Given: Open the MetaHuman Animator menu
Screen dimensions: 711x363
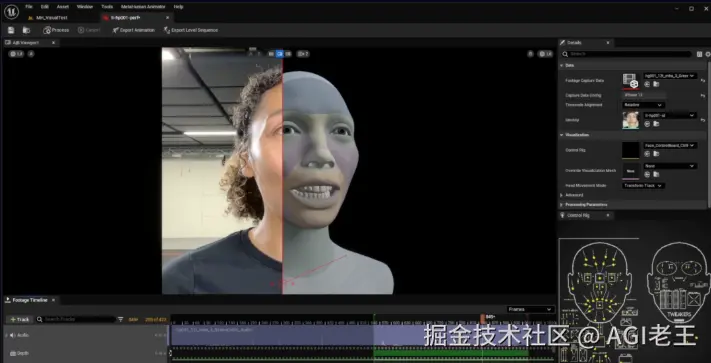Looking at the screenshot, I should tap(144, 7).
